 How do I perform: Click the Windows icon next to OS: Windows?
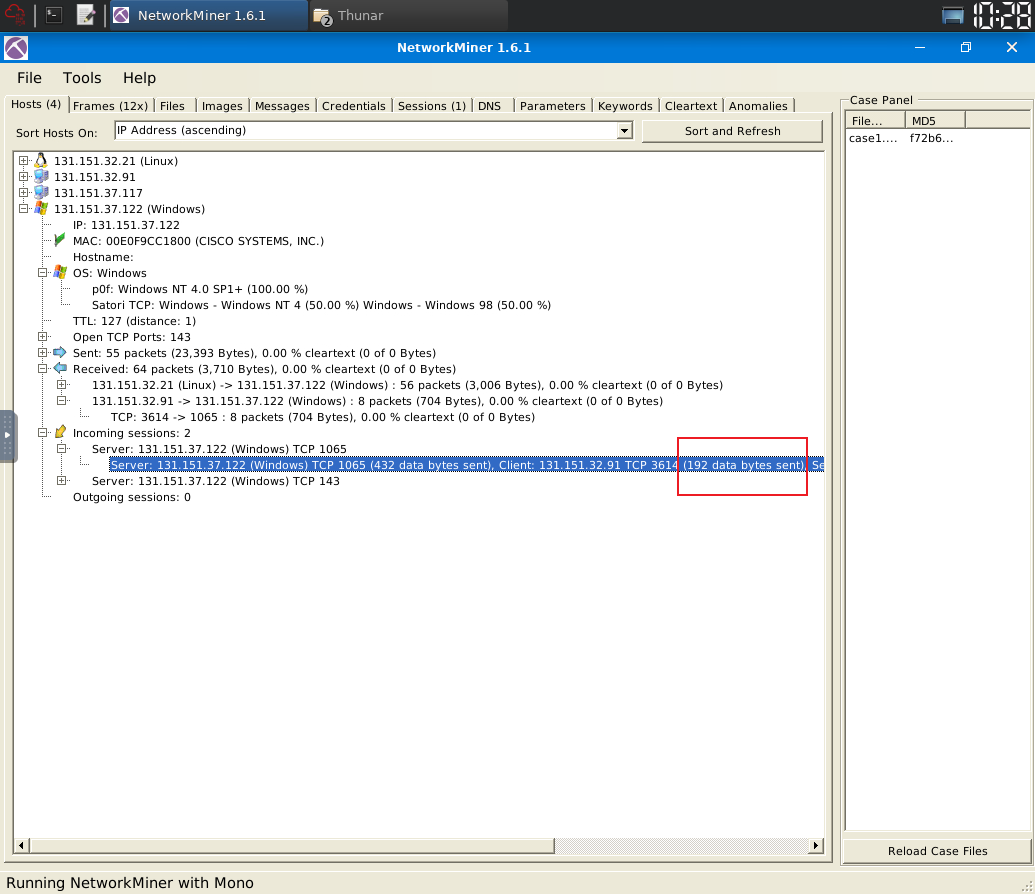pos(60,272)
